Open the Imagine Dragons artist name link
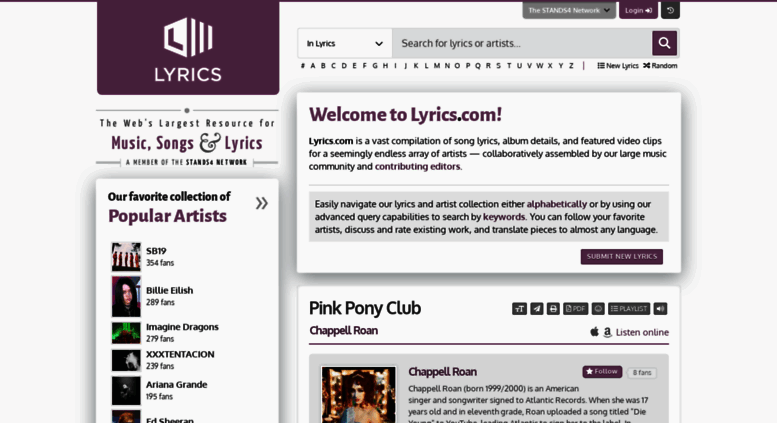 click(x=182, y=327)
